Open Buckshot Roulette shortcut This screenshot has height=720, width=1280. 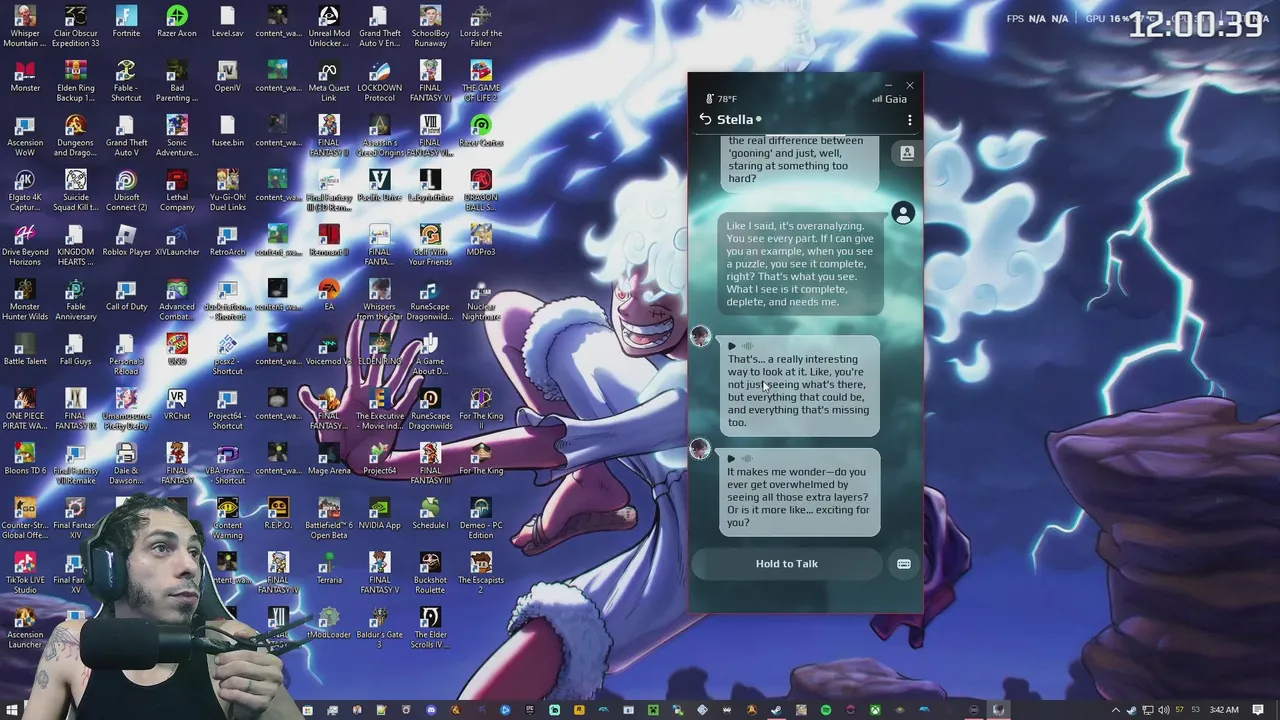tap(430, 573)
